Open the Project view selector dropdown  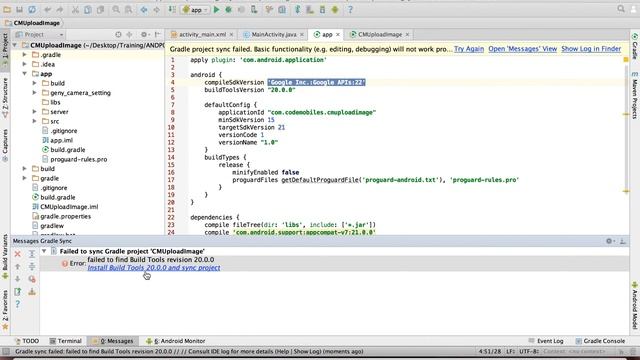point(40,35)
